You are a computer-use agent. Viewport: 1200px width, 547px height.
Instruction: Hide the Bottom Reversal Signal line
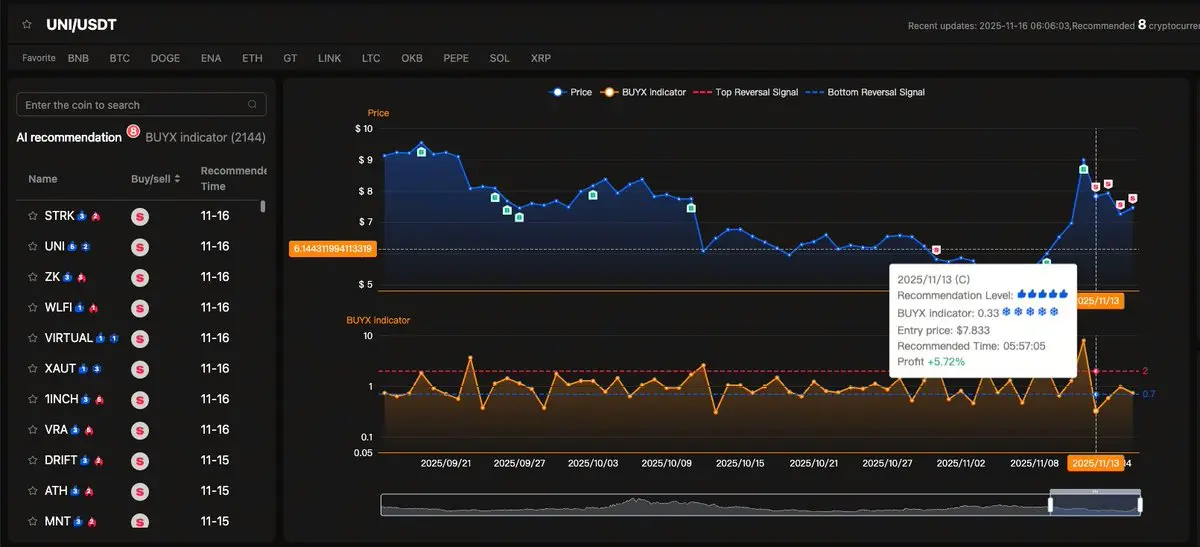click(x=866, y=92)
